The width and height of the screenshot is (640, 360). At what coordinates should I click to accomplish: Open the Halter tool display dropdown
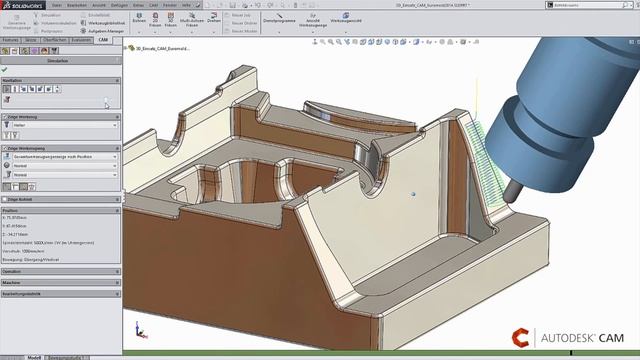point(65,125)
